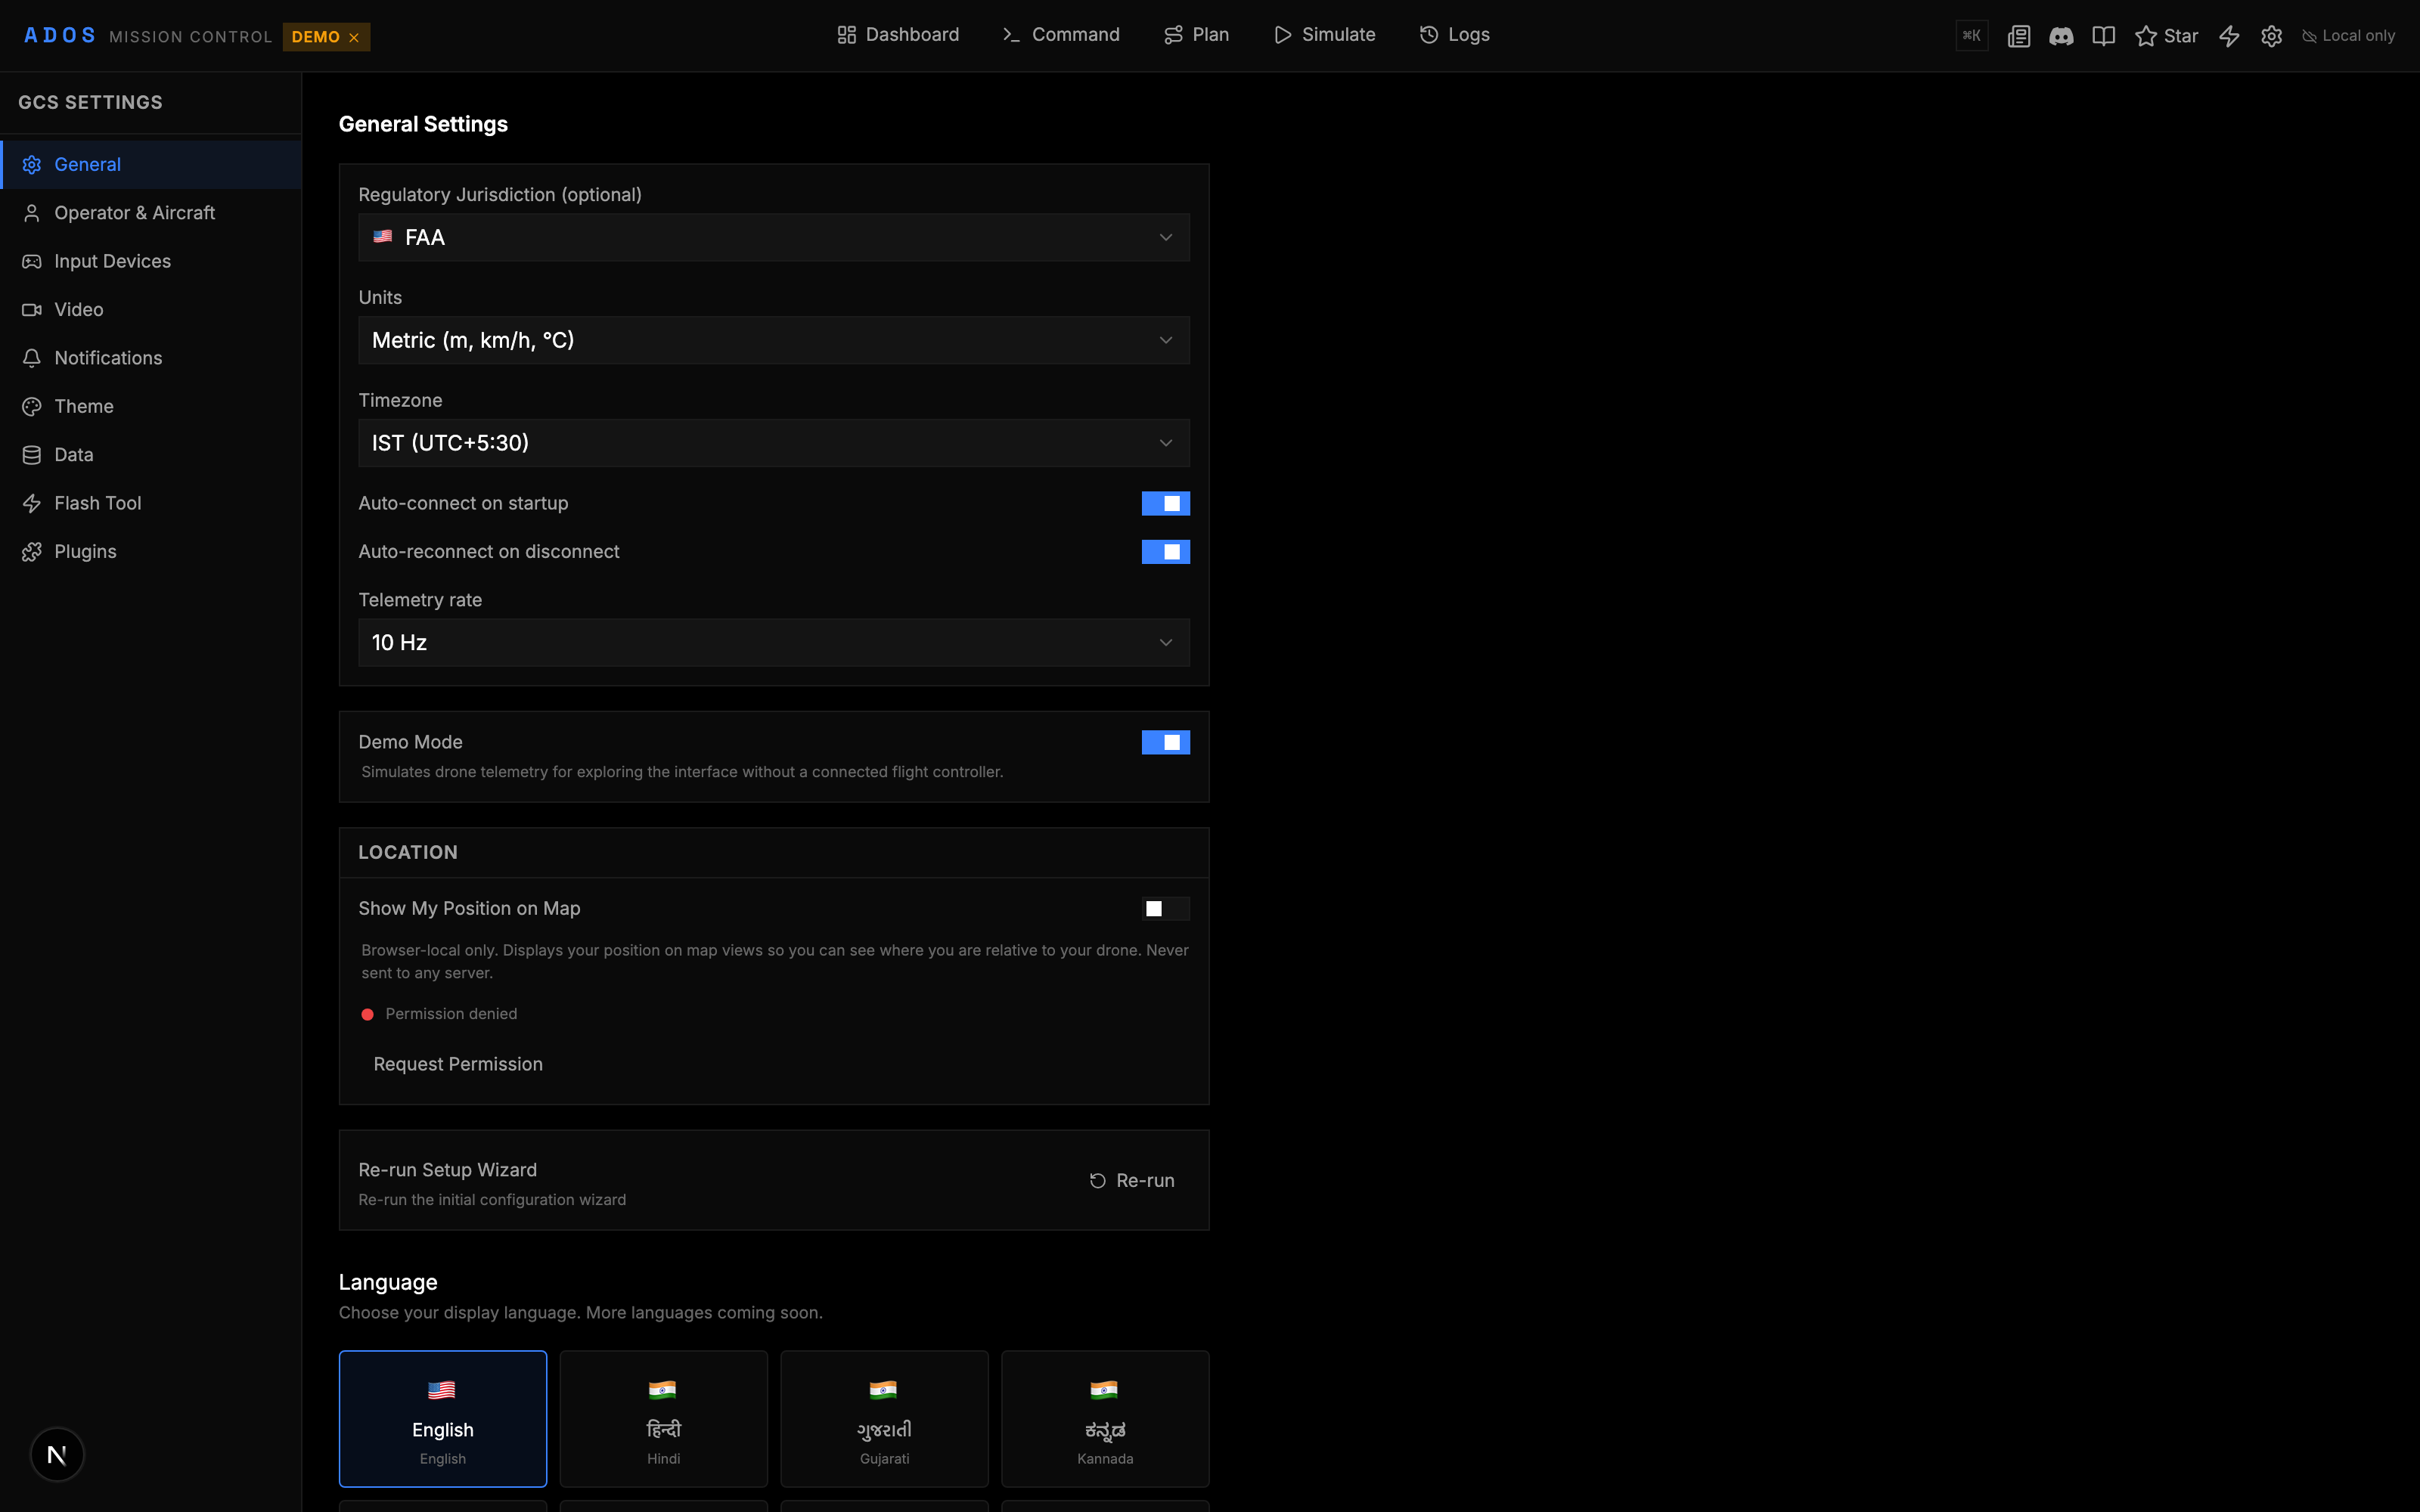Open Regulatory Jurisdiction FAA dropdown

(774, 237)
